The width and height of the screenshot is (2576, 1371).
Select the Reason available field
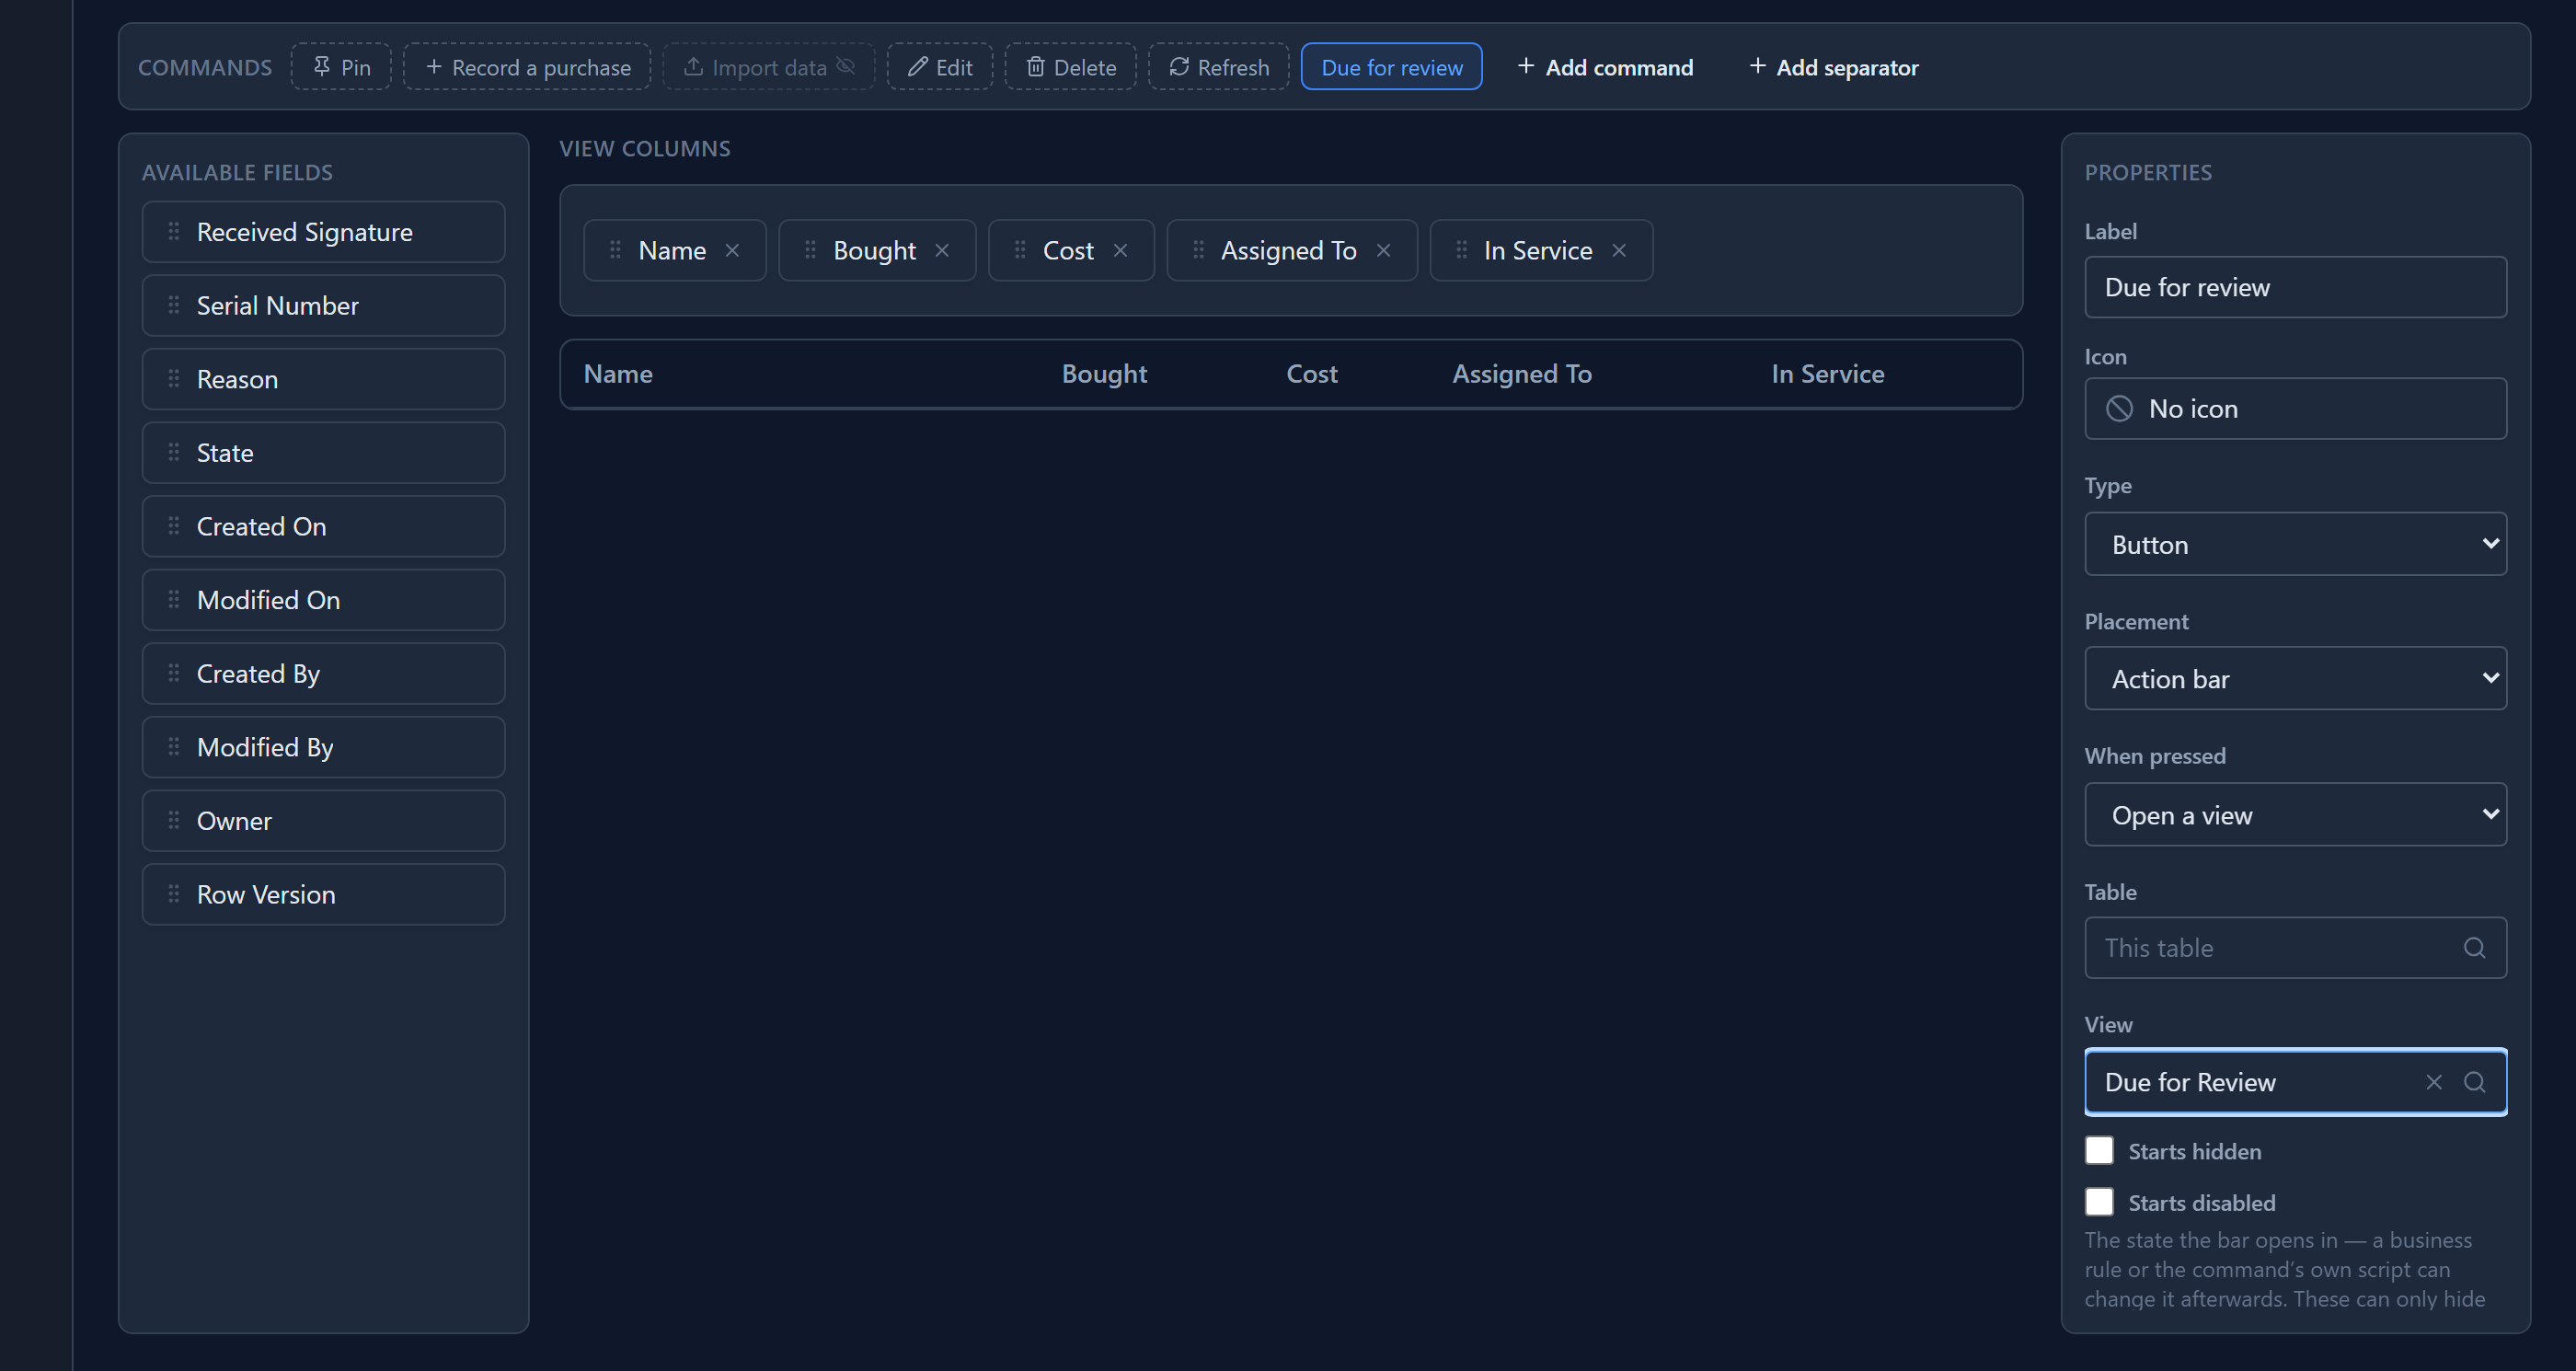click(323, 379)
